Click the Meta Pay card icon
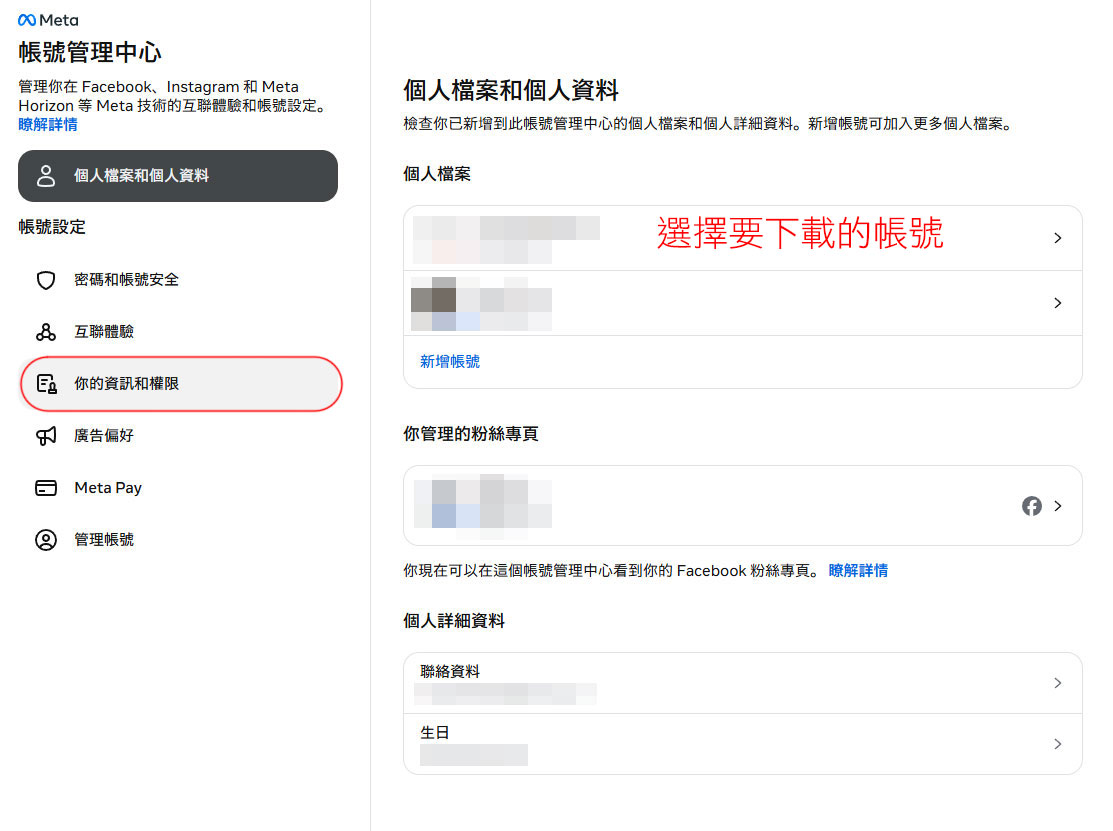Viewport: 1113px width, 831px height. pos(46,488)
